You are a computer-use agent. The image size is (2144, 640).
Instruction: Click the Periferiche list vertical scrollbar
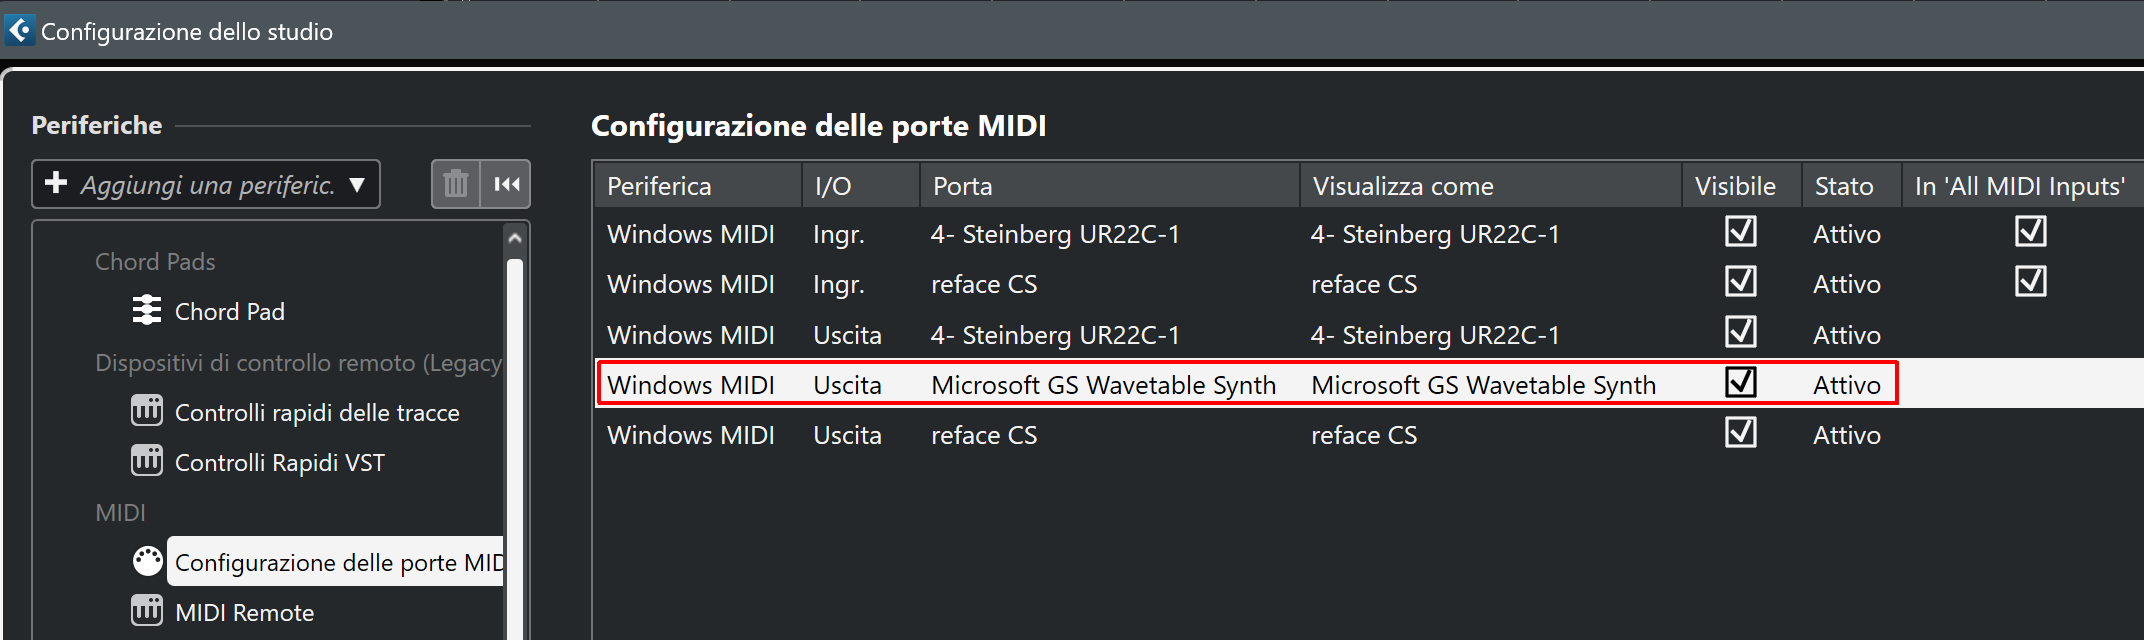(x=515, y=450)
